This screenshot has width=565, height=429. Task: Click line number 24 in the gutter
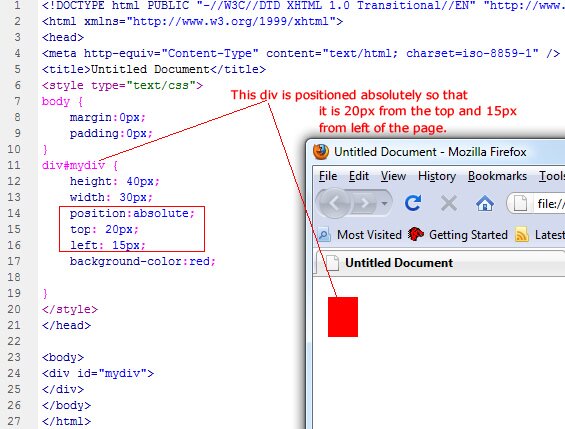[14, 373]
